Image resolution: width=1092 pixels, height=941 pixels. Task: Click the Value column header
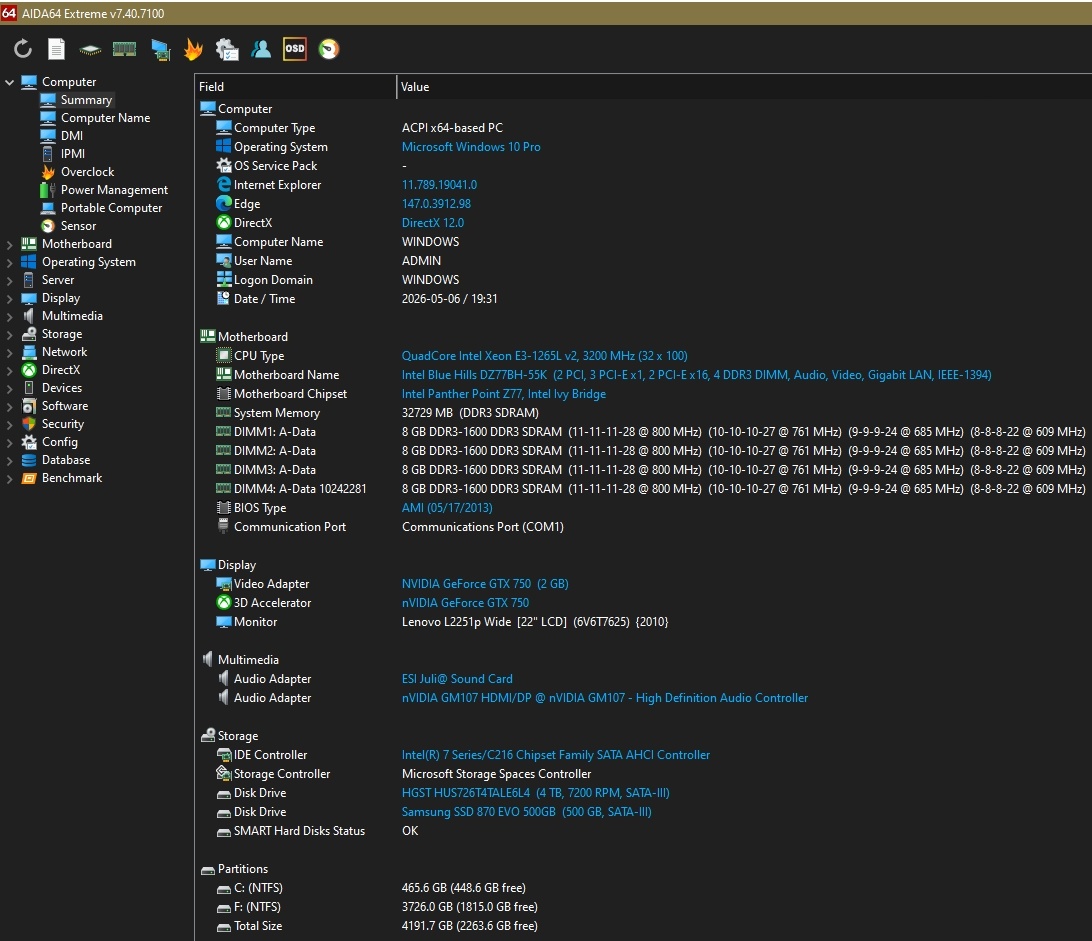click(744, 87)
